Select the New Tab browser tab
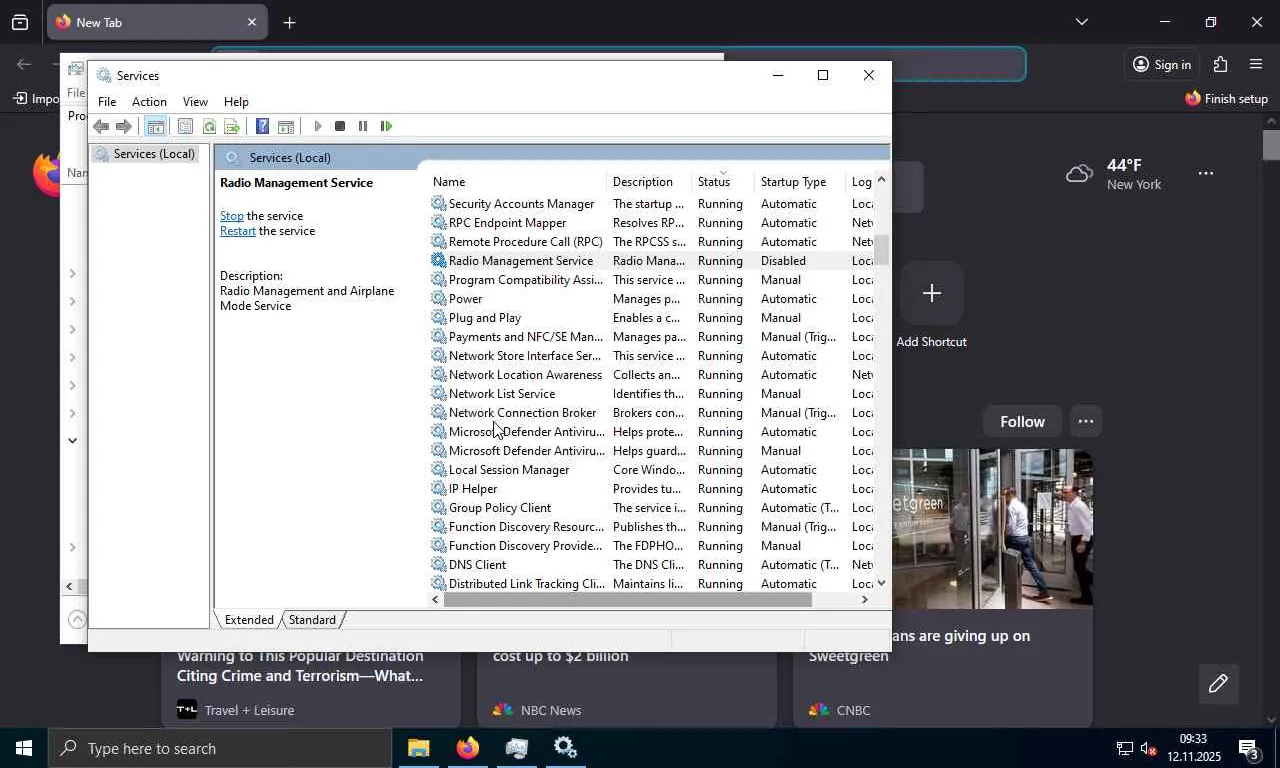This screenshot has width=1280, height=768. (x=157, y=22)
